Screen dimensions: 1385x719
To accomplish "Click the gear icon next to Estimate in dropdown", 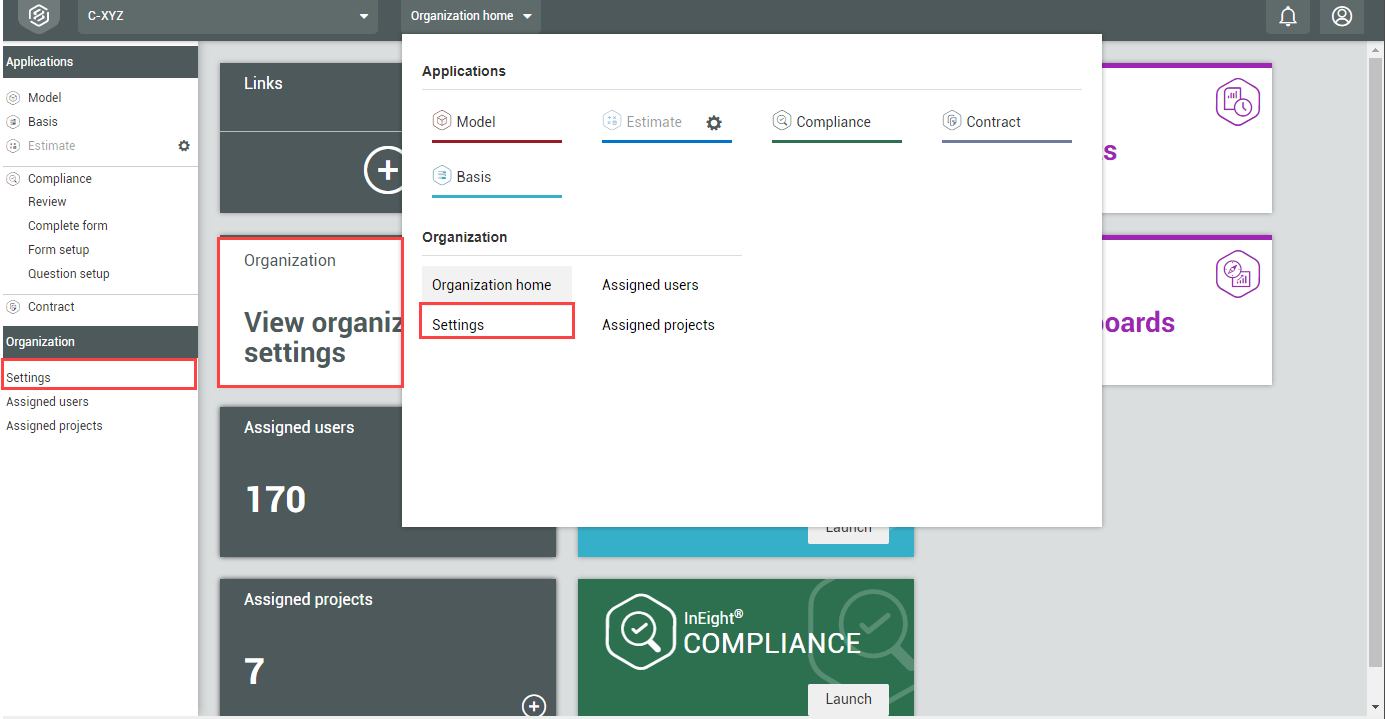I will (714, 123).
